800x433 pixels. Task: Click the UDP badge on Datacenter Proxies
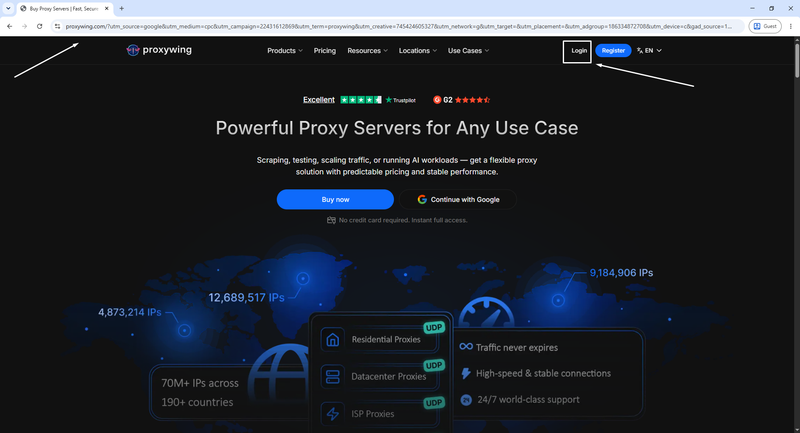[x=434, y=365]
